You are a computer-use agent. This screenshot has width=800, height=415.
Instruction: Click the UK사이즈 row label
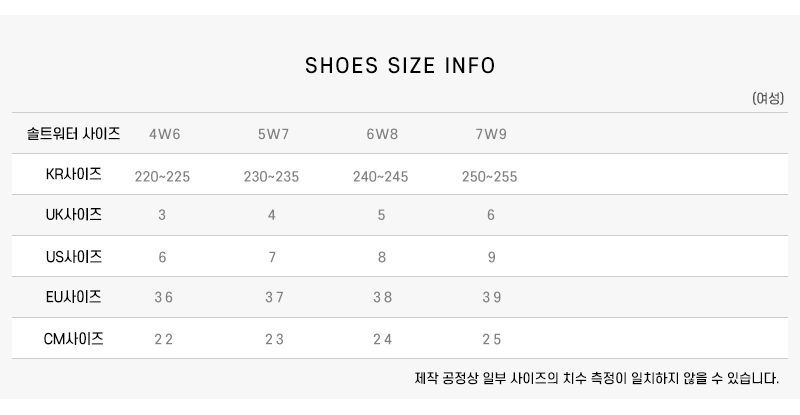pos(73,215)
